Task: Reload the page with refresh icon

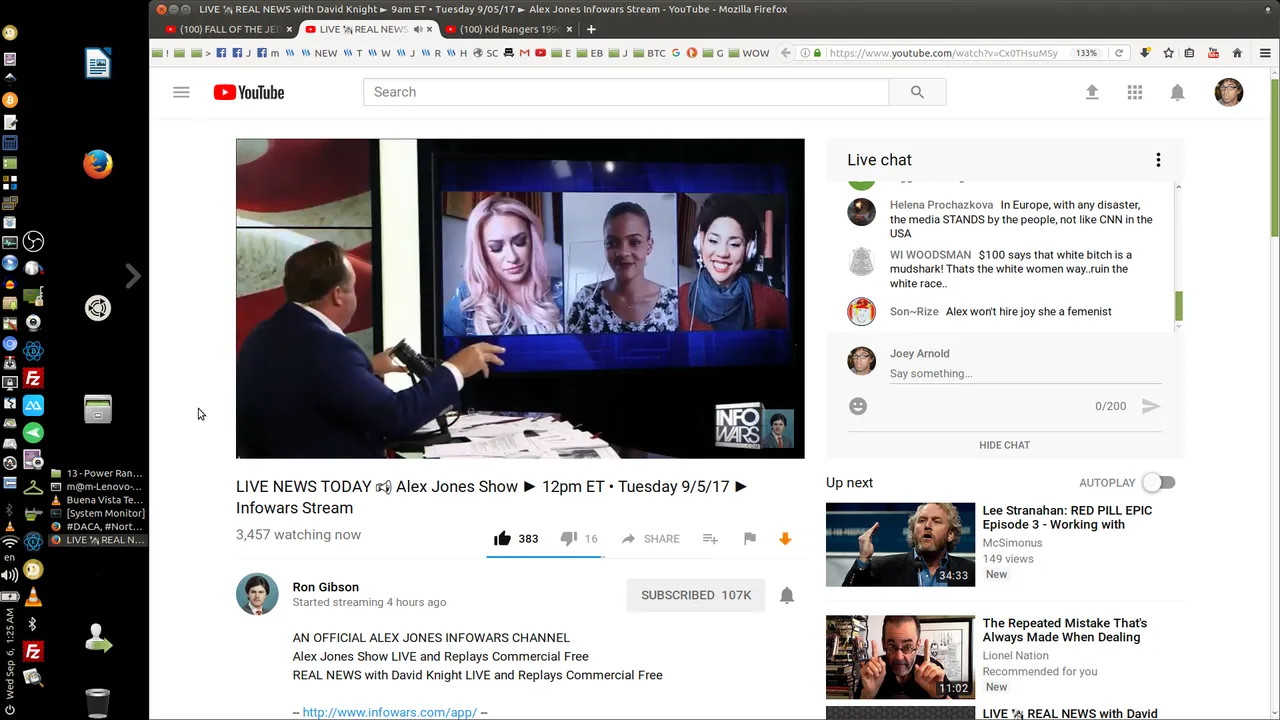Action: pyautogui.click(x=1118, y=53)
